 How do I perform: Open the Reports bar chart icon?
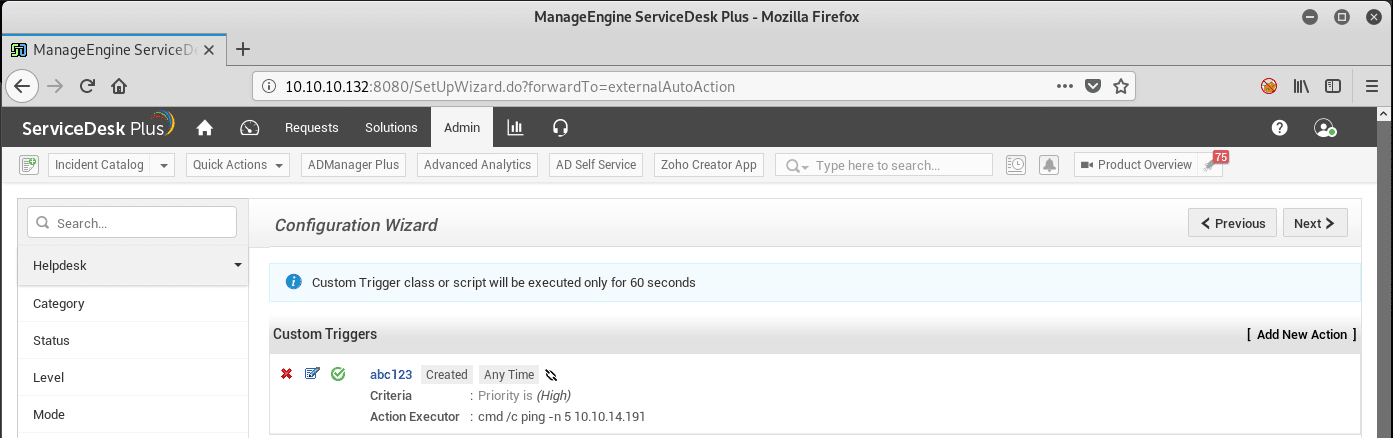[515, 127]
